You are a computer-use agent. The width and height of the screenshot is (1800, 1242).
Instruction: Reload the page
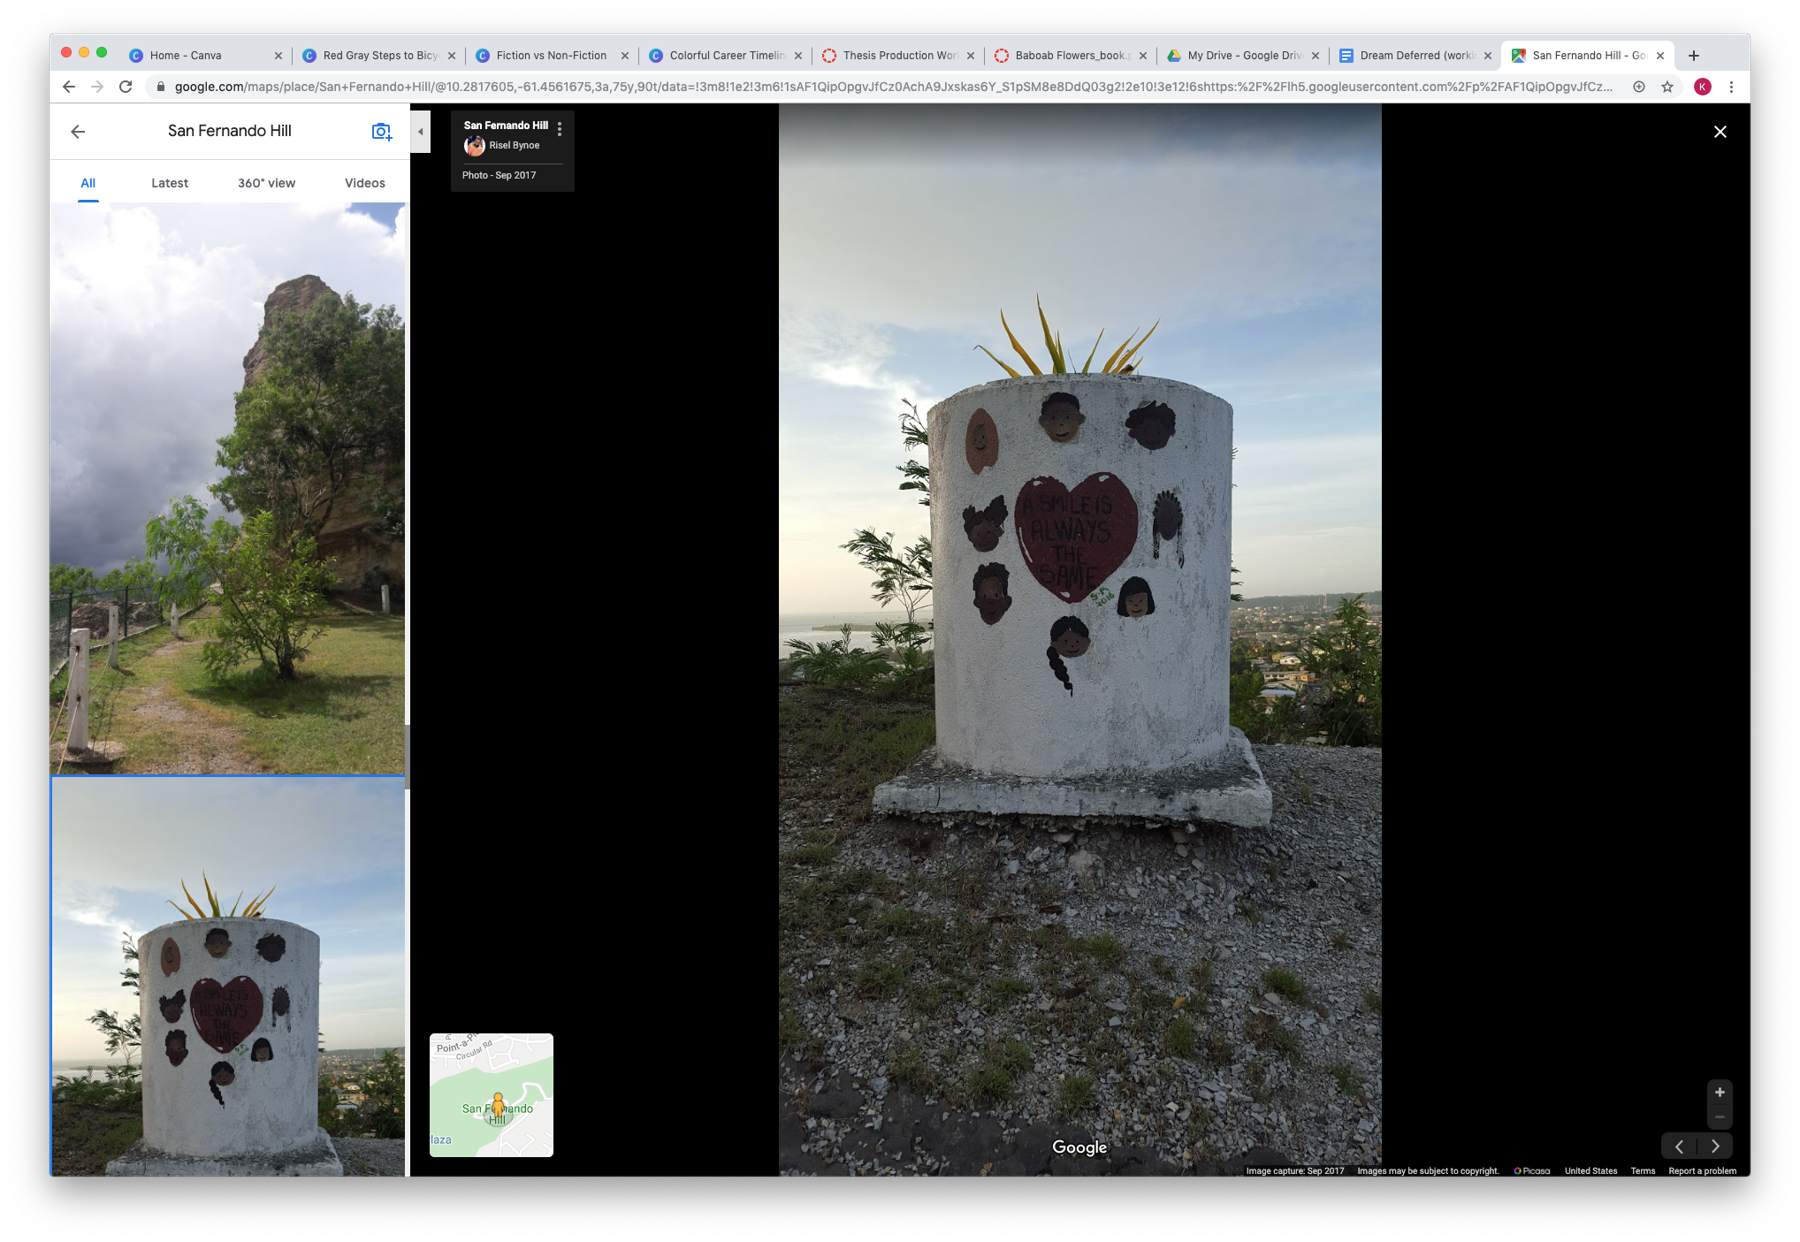point(126,87)
